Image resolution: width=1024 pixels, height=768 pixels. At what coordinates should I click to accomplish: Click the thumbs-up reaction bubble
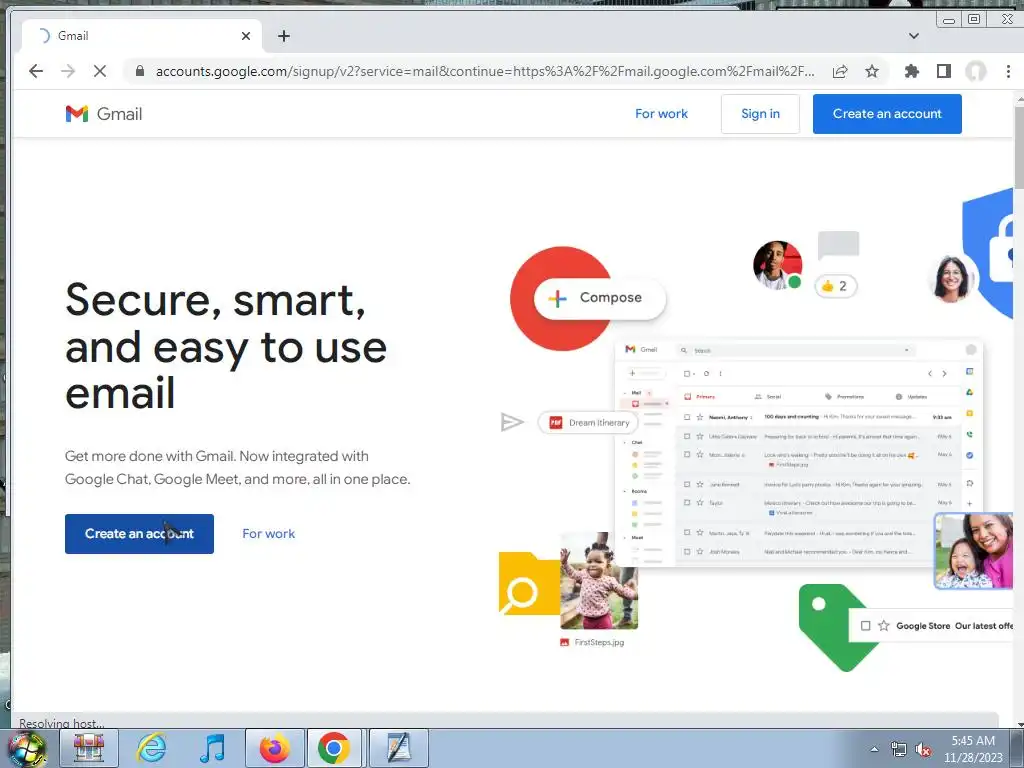(x=835, y=286)
